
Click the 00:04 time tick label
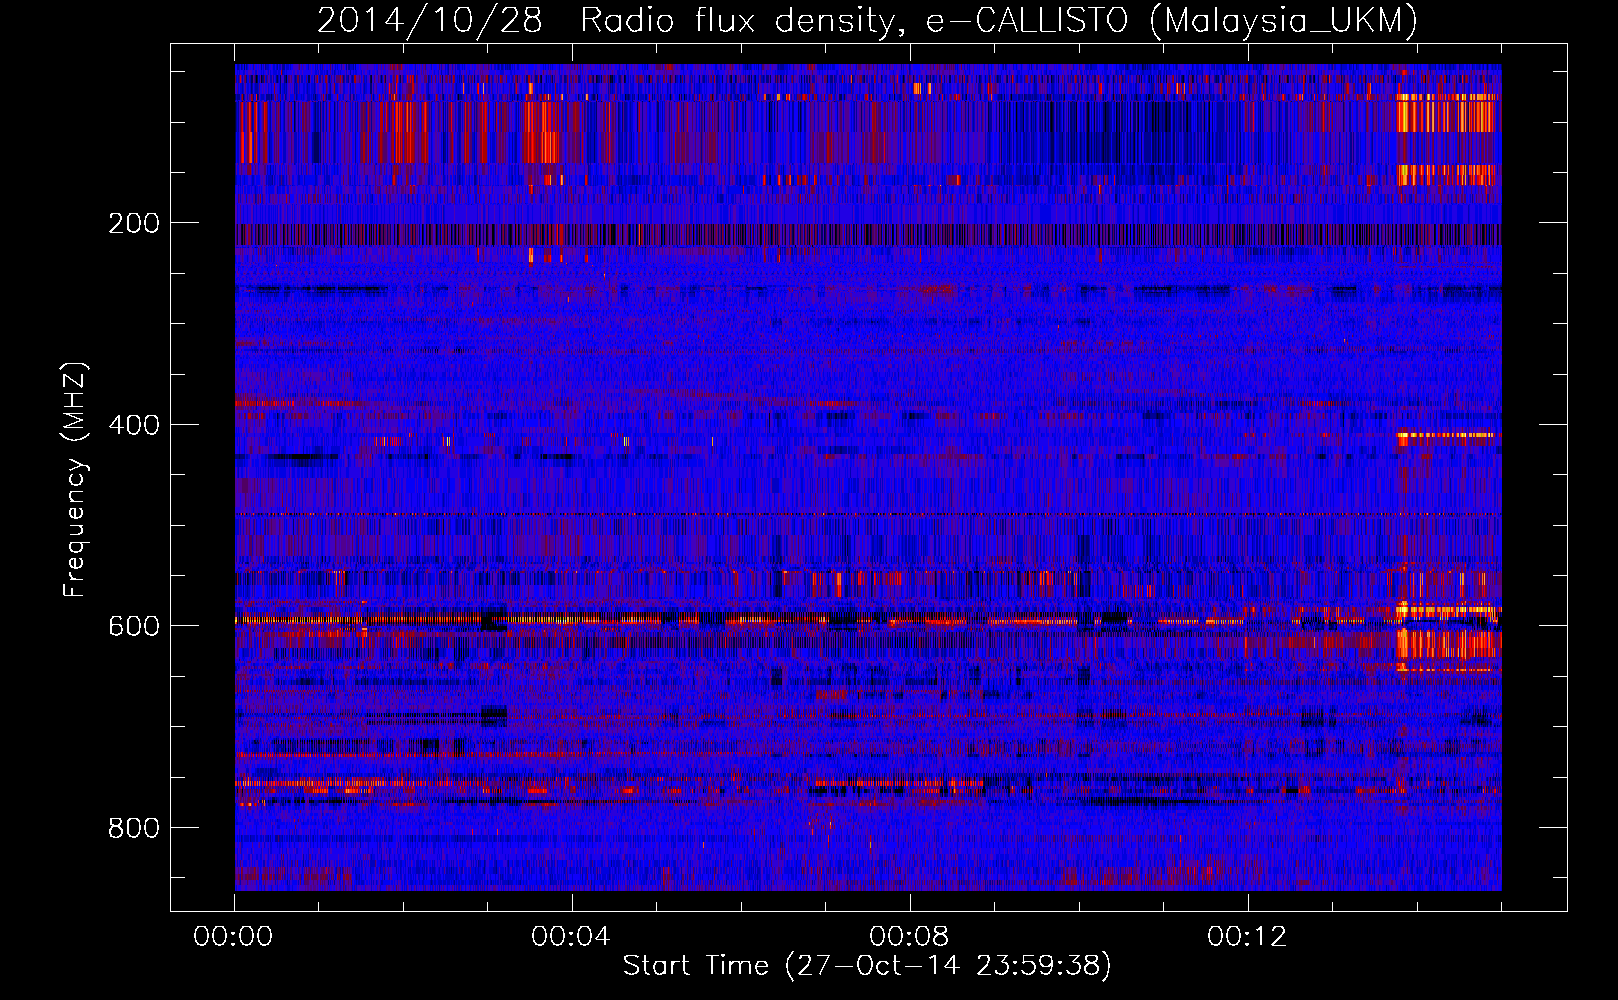pos(571,937)
